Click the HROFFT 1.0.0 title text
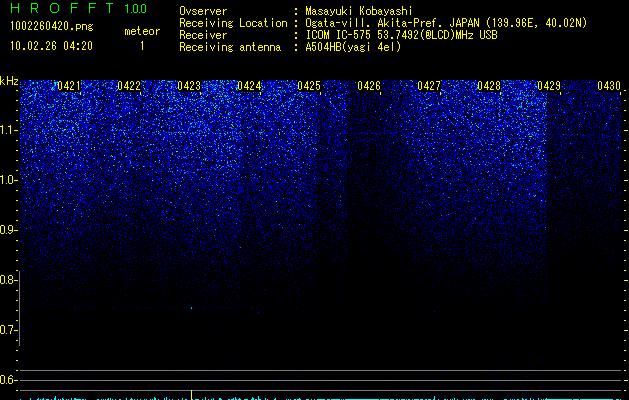This screenshot has width=629, height=400. pyautogui.click(x=79, y=8)
